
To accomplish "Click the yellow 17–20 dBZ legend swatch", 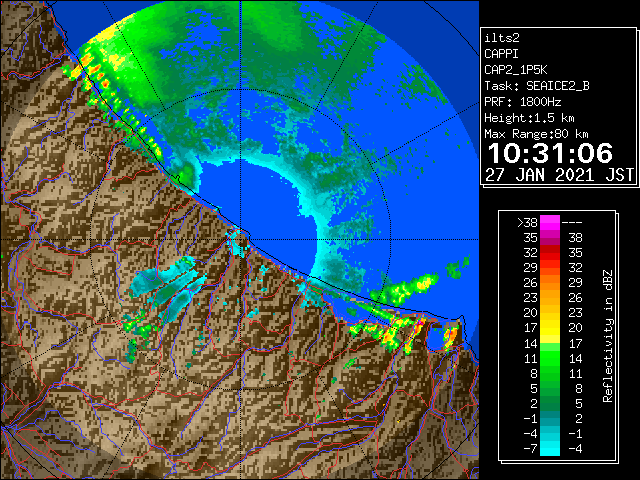I will tap(550, 328).
